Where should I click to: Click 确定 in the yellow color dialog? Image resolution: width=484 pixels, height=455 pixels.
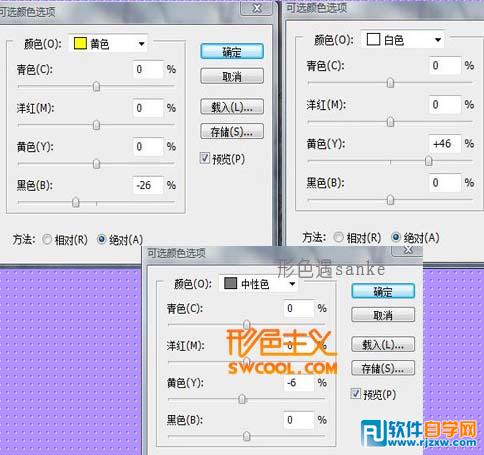point(232,52)
